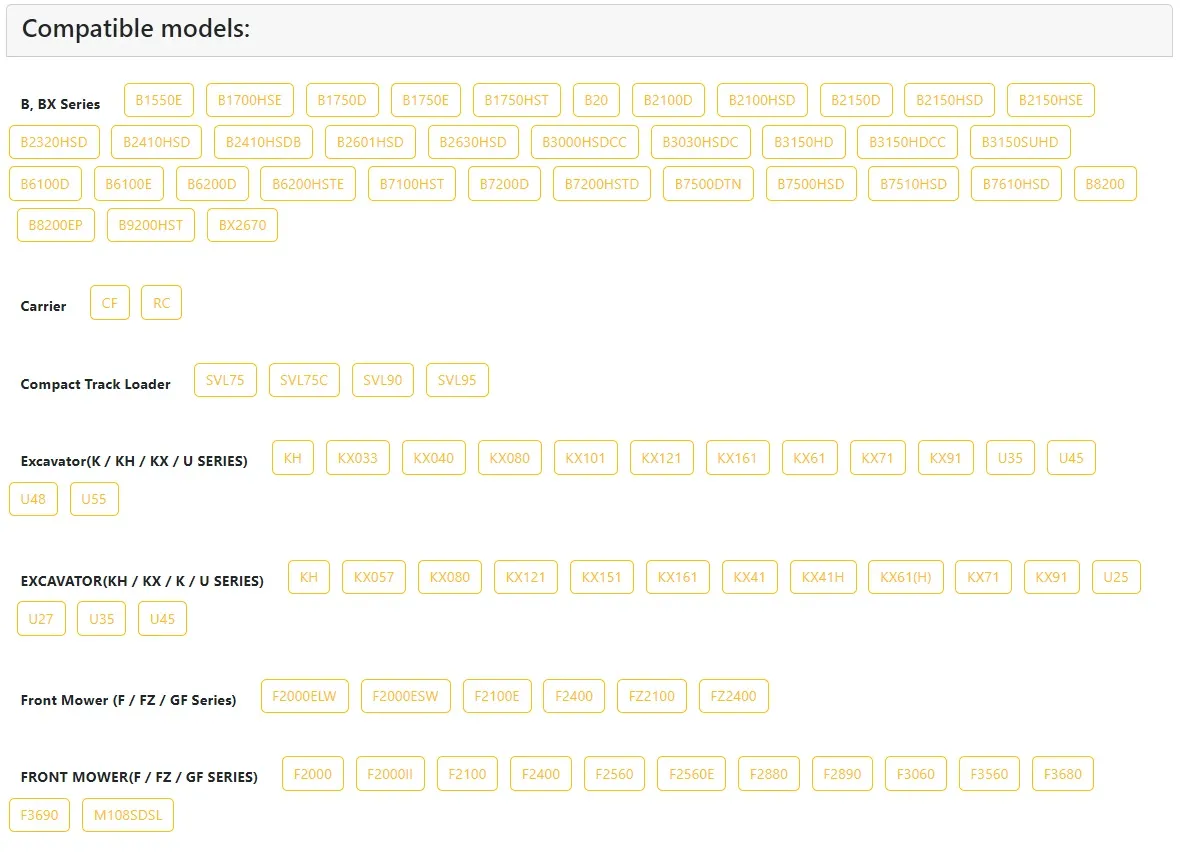Image resolution: width=1180 pixels, height=864 pixels.
Task: Click the B8200 model tag
Action: click(1105, 184)
